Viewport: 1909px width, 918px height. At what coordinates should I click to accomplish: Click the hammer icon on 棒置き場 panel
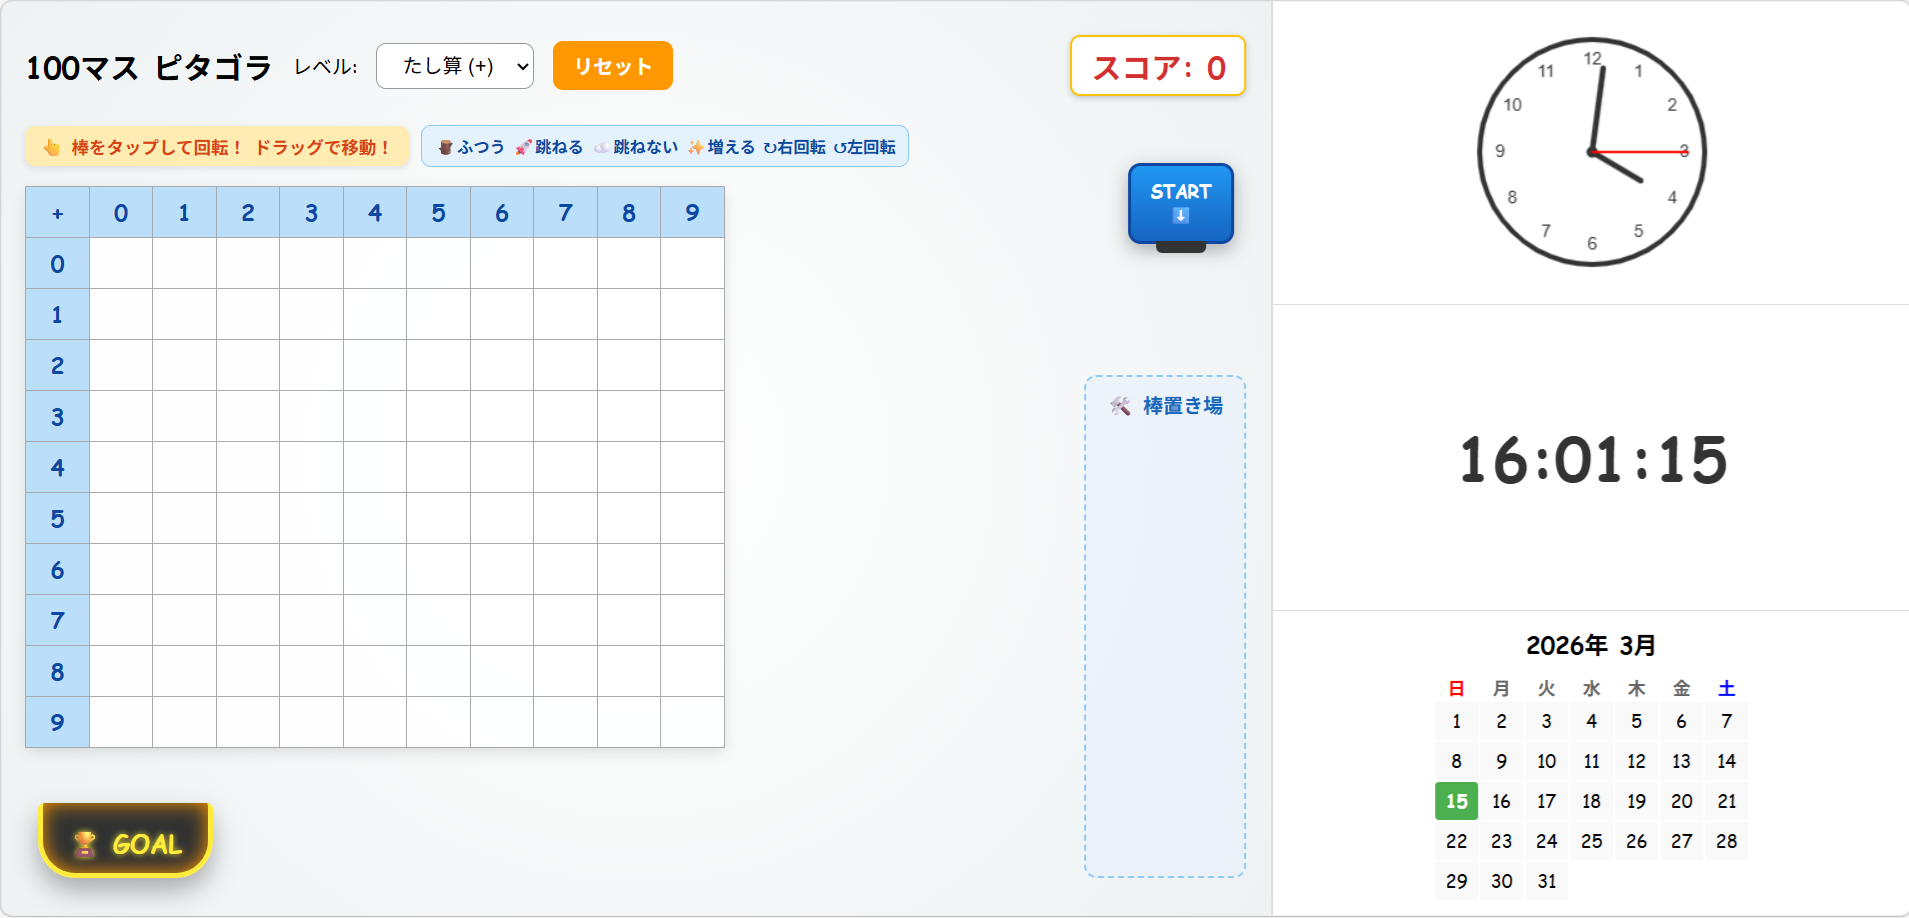(x=1118, y=404)
